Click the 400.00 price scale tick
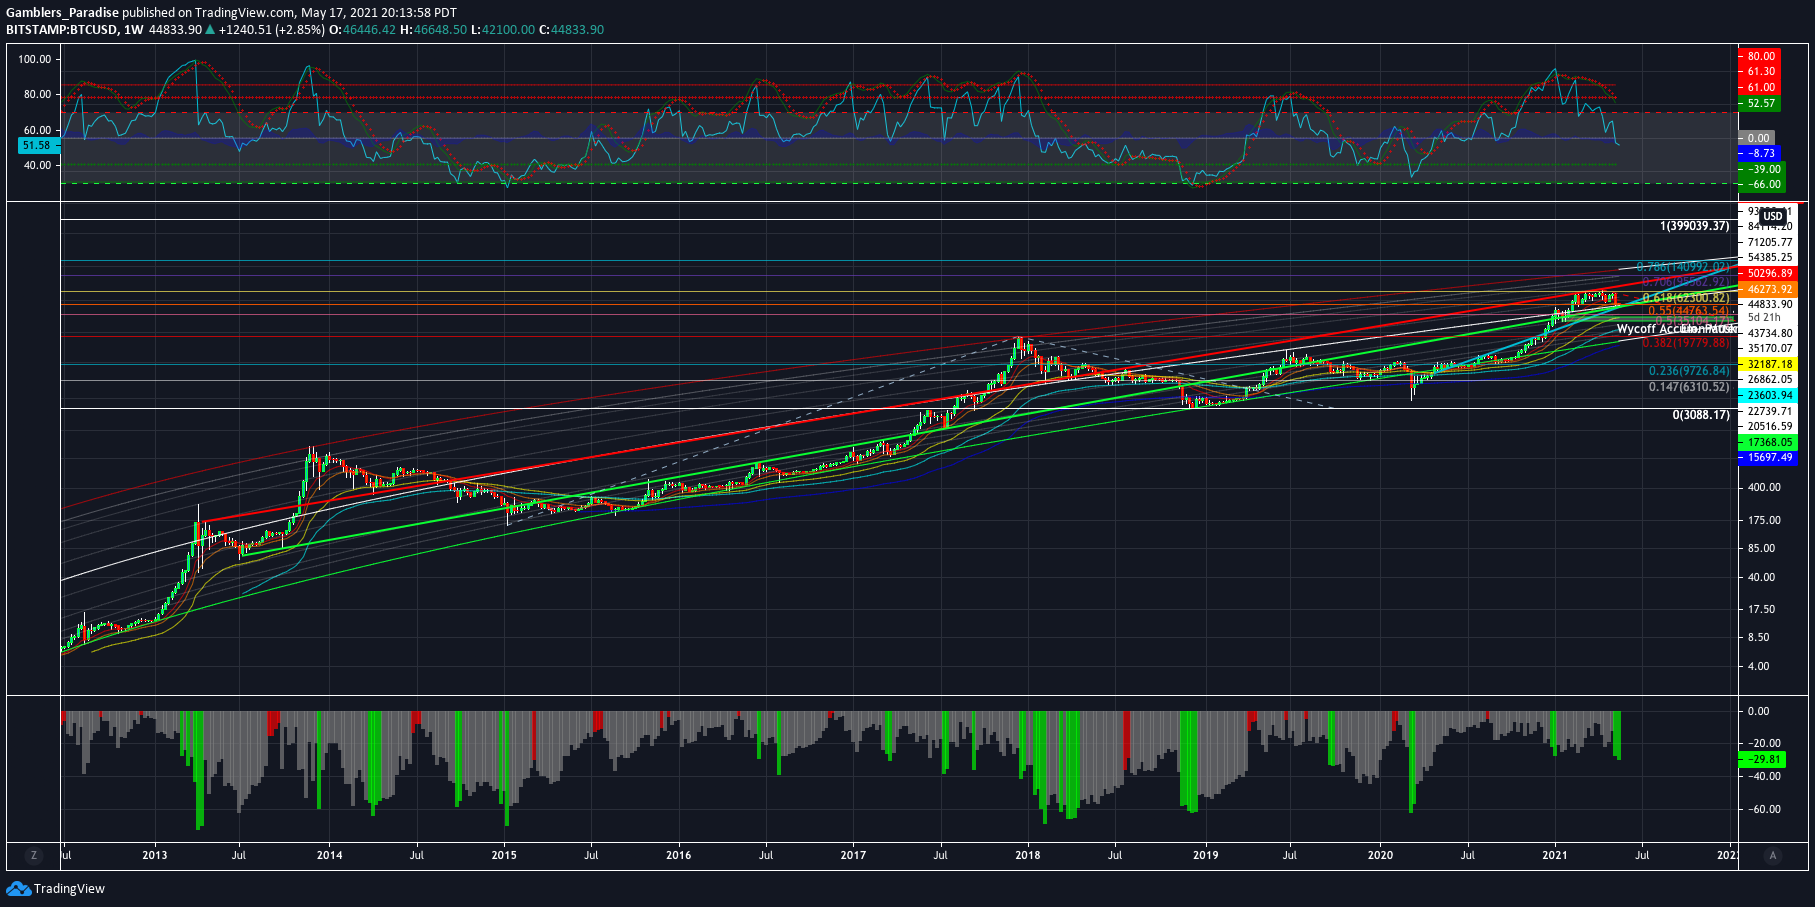This screenshot has width=1815, height=907. 1764,488
